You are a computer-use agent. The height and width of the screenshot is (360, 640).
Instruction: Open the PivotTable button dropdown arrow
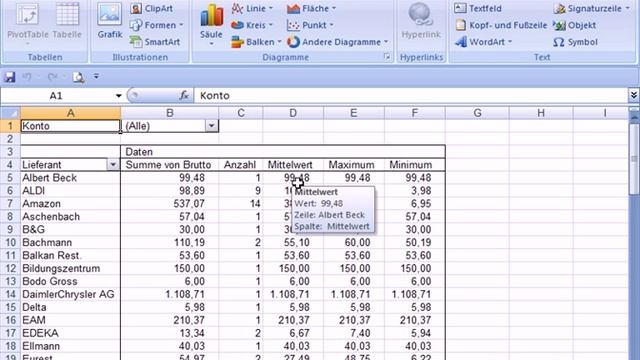point(28,44)
